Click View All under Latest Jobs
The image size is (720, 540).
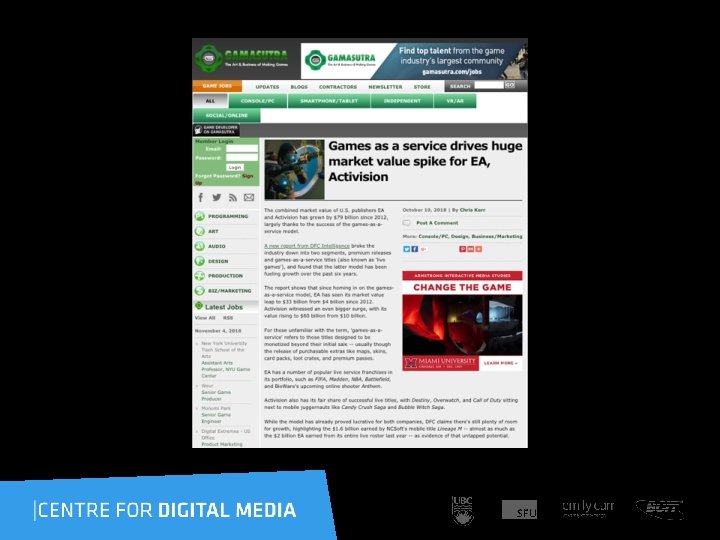[205, 318]
